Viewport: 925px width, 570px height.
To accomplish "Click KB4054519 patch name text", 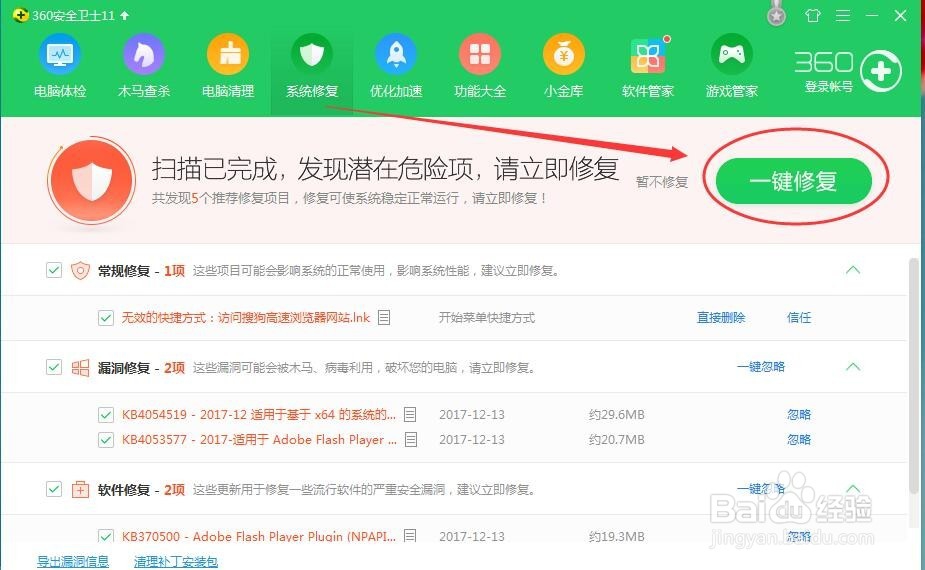I will point(258,414).
